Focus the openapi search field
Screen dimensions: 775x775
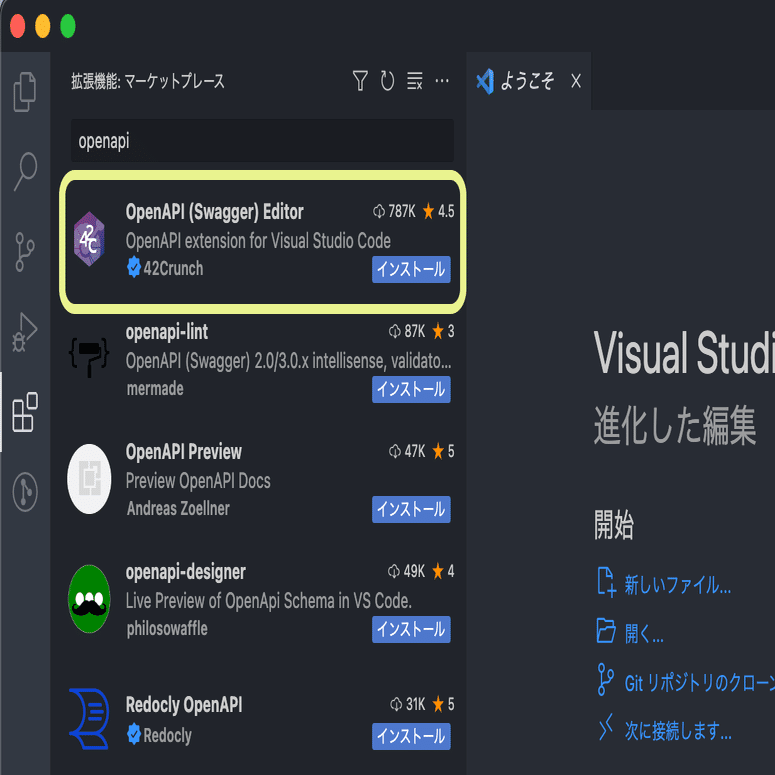pos(262,141)
